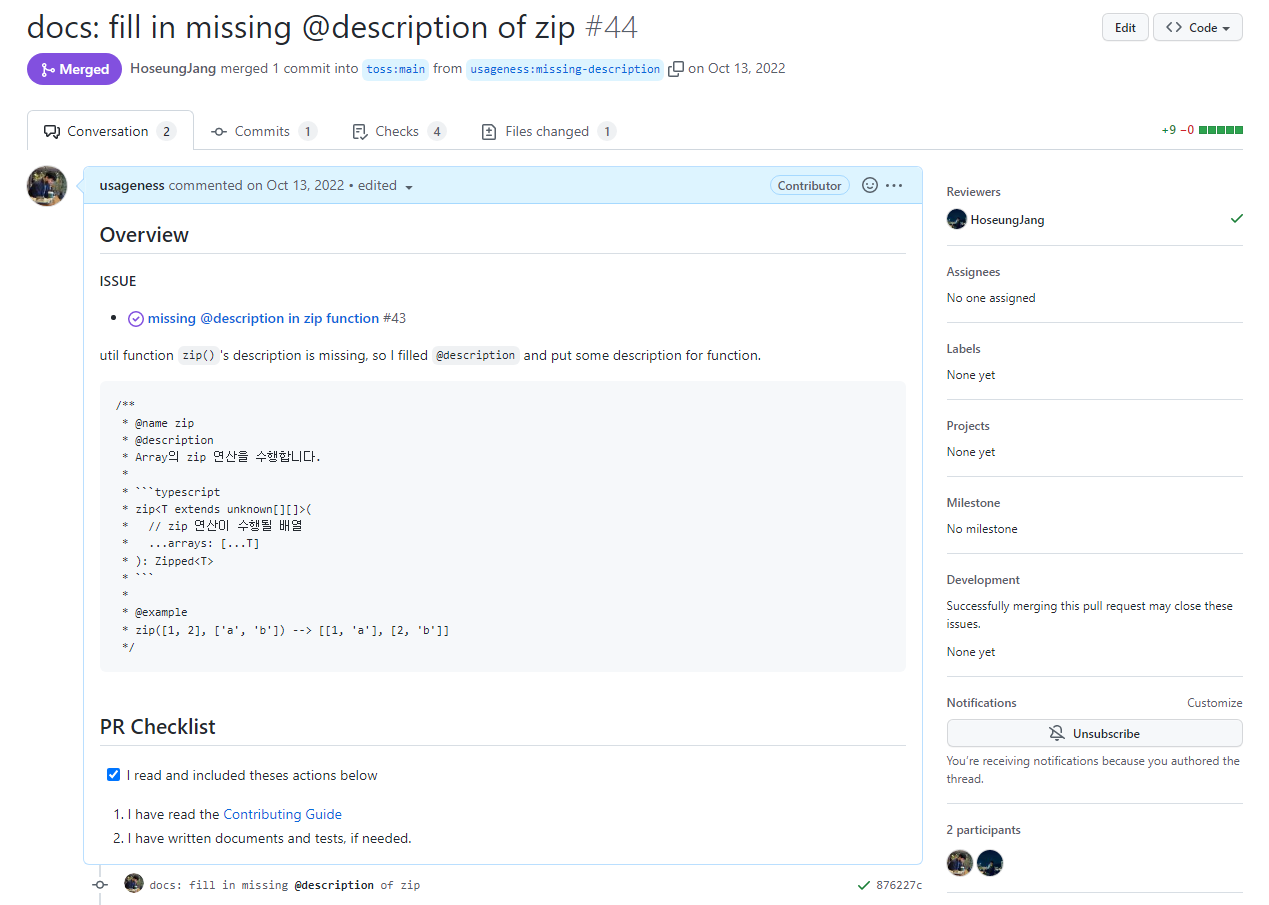Click the closed issue icon next to #43
Viewport: 1269px width, 905px height.
tap(136, 319)
